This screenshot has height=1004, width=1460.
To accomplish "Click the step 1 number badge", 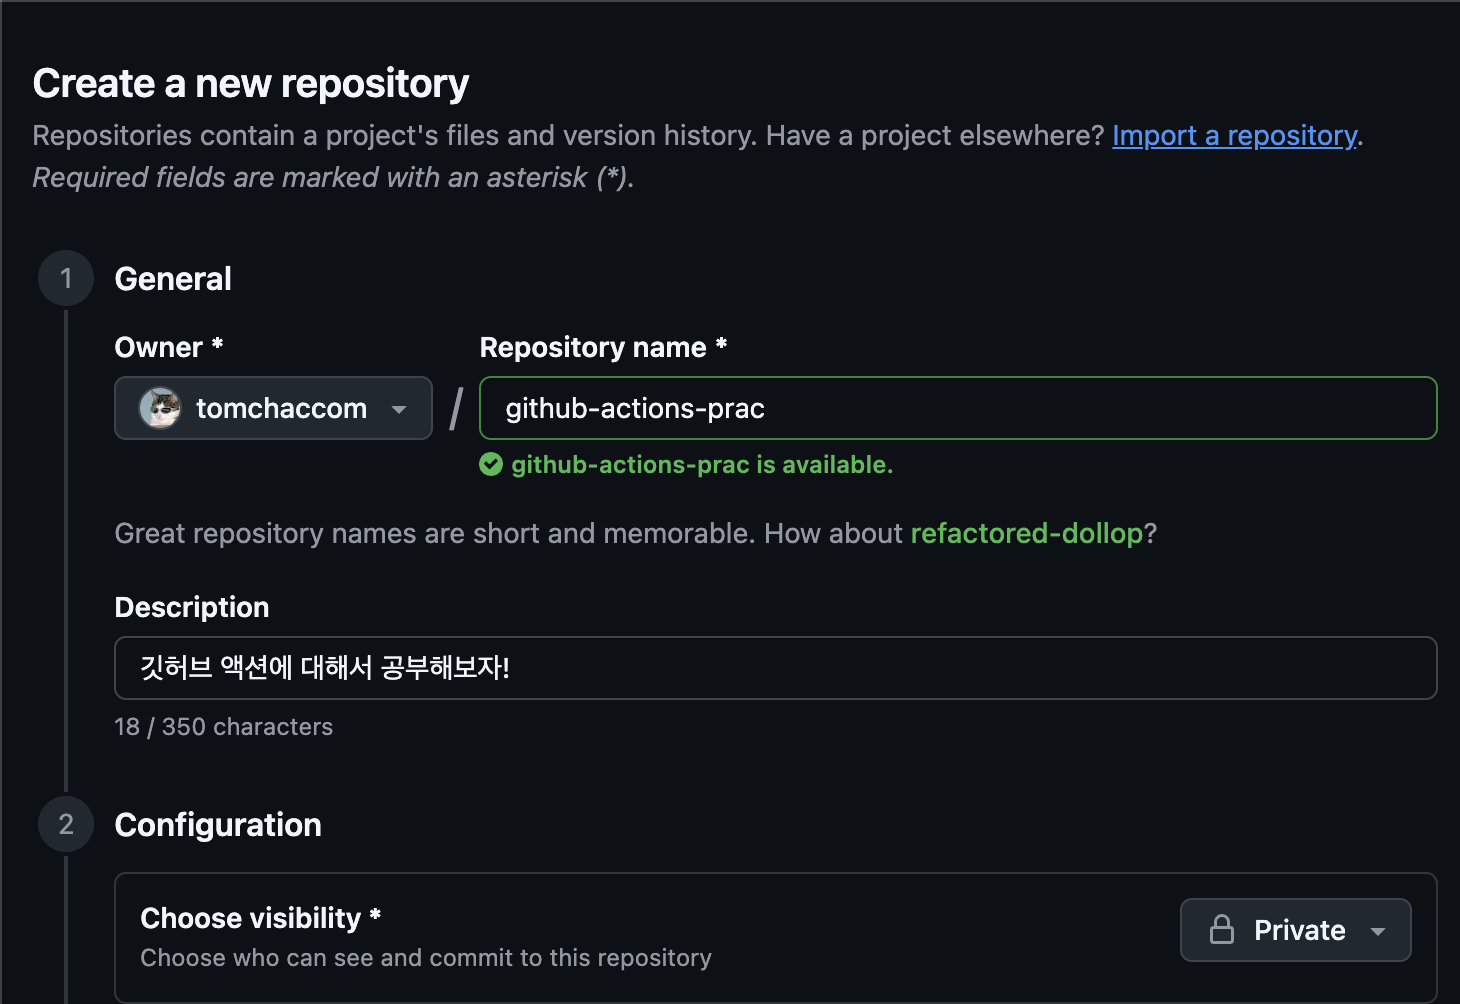I will click(x=66, y=278).
